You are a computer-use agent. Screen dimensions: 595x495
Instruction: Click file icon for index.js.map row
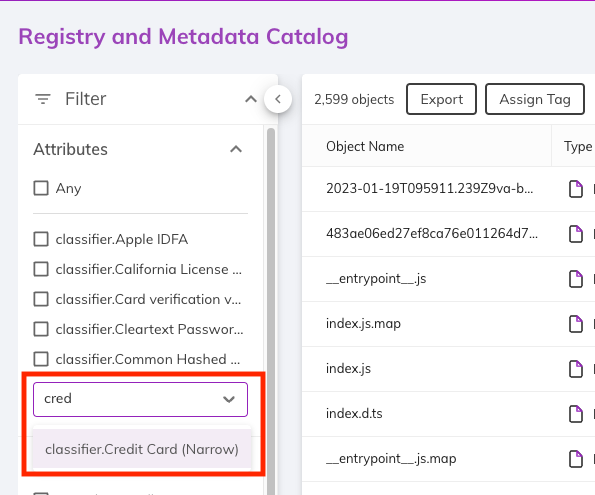[576, 324]
